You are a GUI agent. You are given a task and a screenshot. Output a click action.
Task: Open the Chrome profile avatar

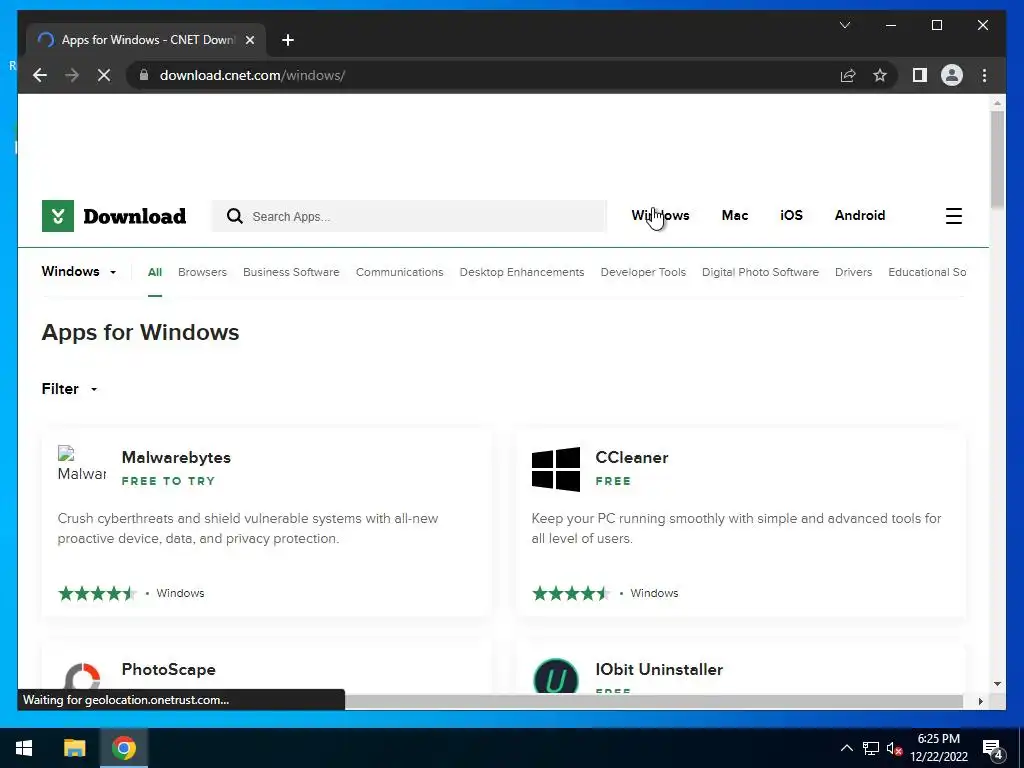952,75
